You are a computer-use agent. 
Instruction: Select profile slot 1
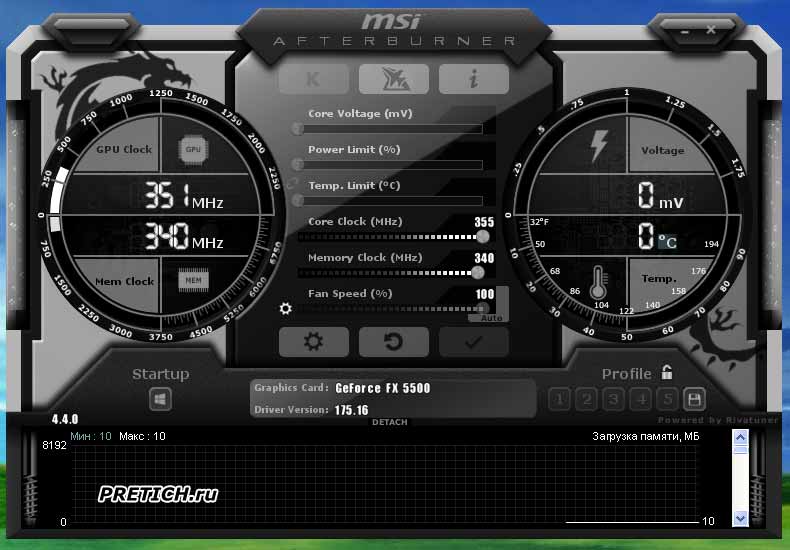pos(559,400)
